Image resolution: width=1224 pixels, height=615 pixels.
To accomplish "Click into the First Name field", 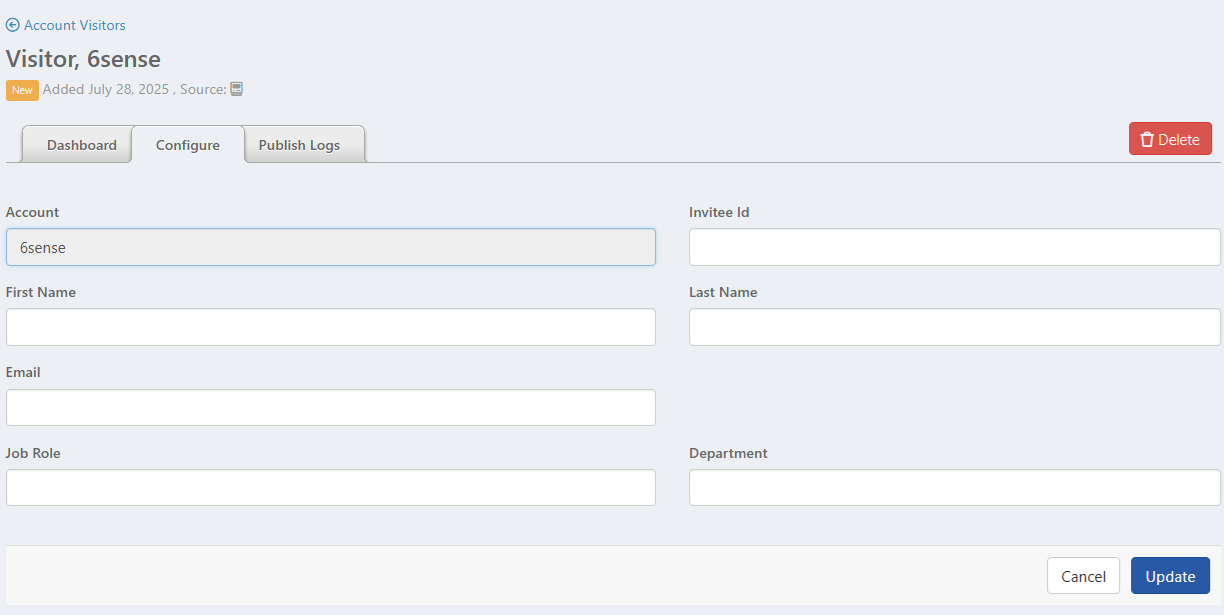I will pos(331,327).
